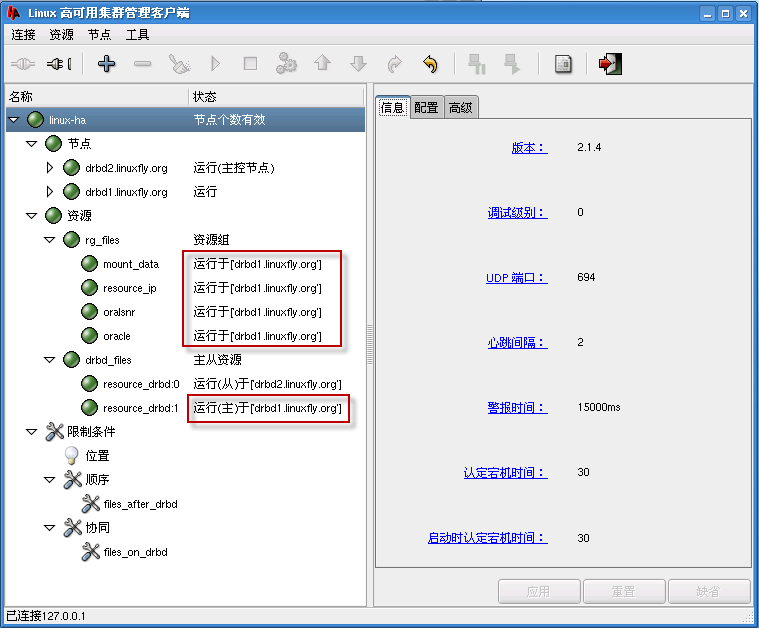Click the red exit door icon
The height and width of the screenshot is (628, 759).
609,64
